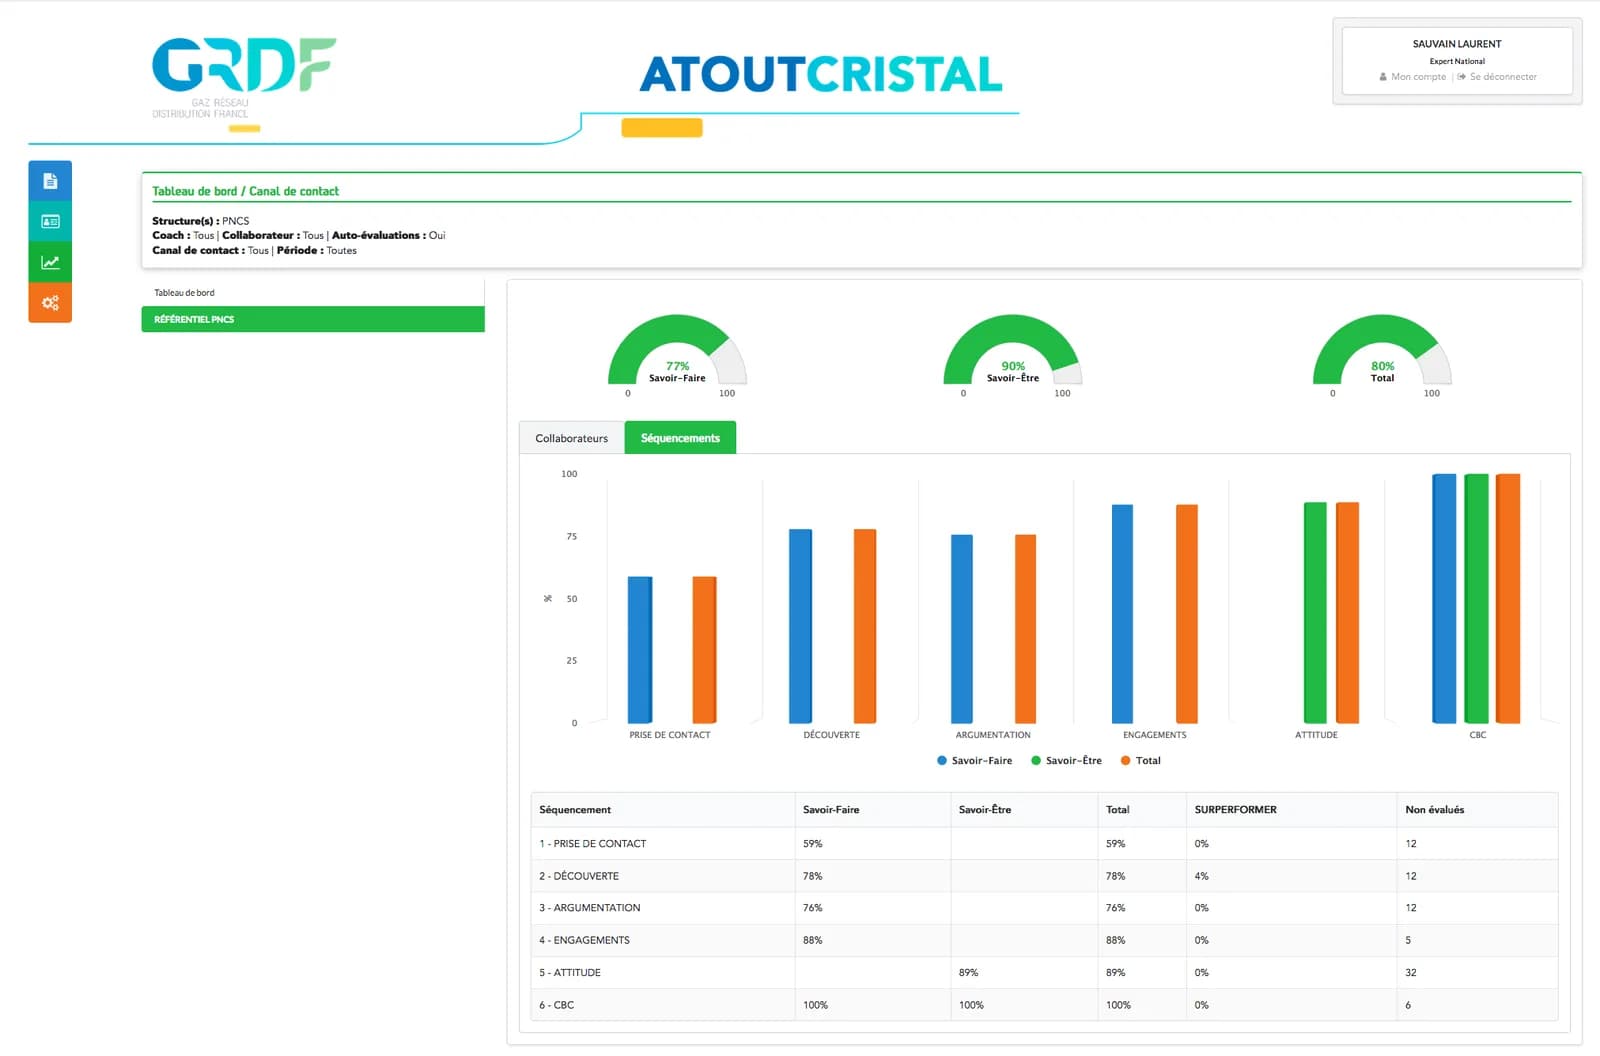The image size is (1600, 1056).
Task: Click the 80% Total gauge
Action: click(1382, 350)
